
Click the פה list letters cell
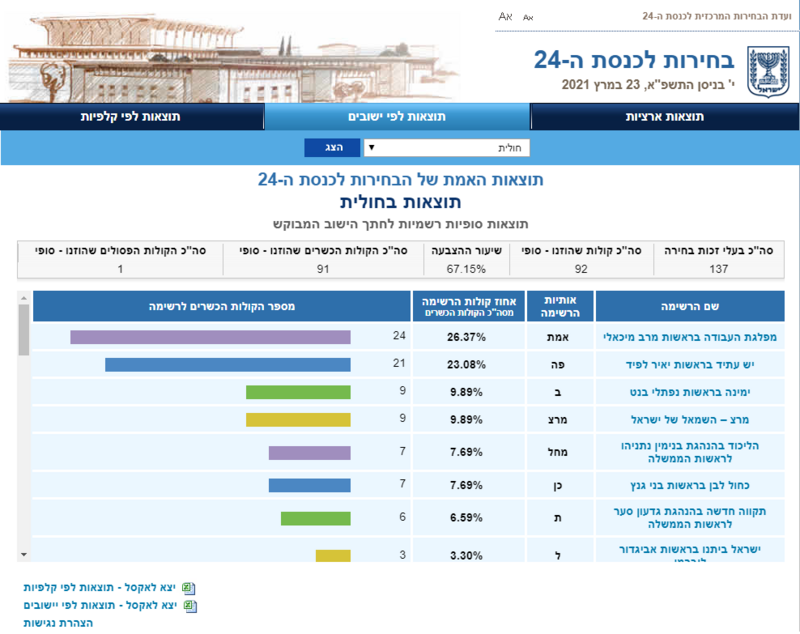558,365
